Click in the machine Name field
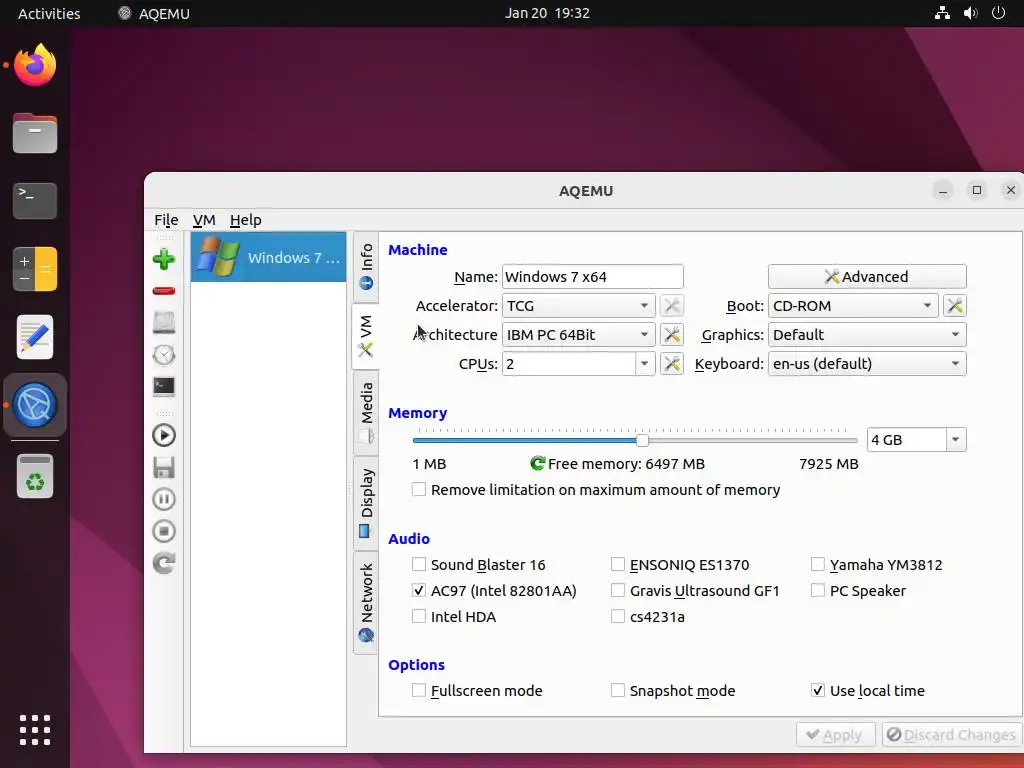1024x768 pixels. (593, 276)
